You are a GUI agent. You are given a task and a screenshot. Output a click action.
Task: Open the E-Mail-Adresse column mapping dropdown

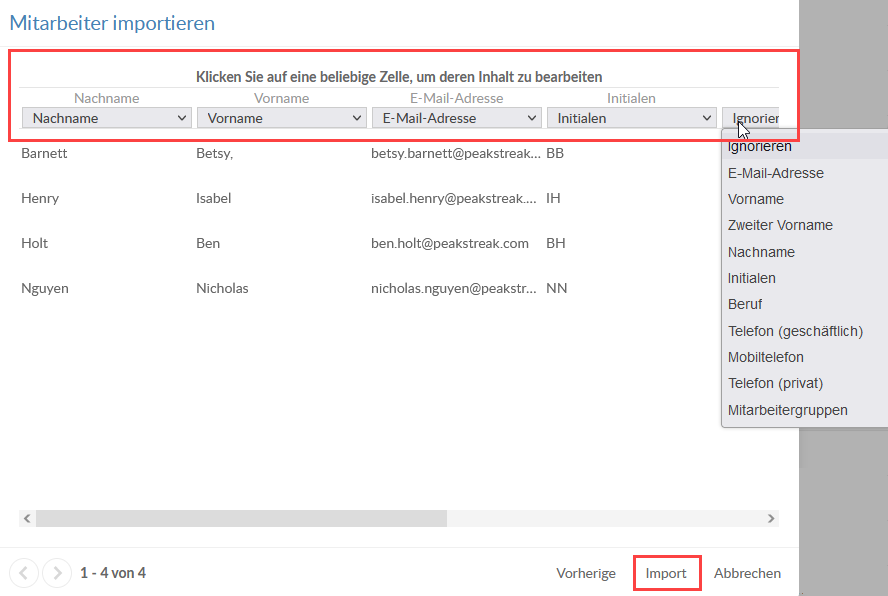pyautogui.click(x=456, y=118)
